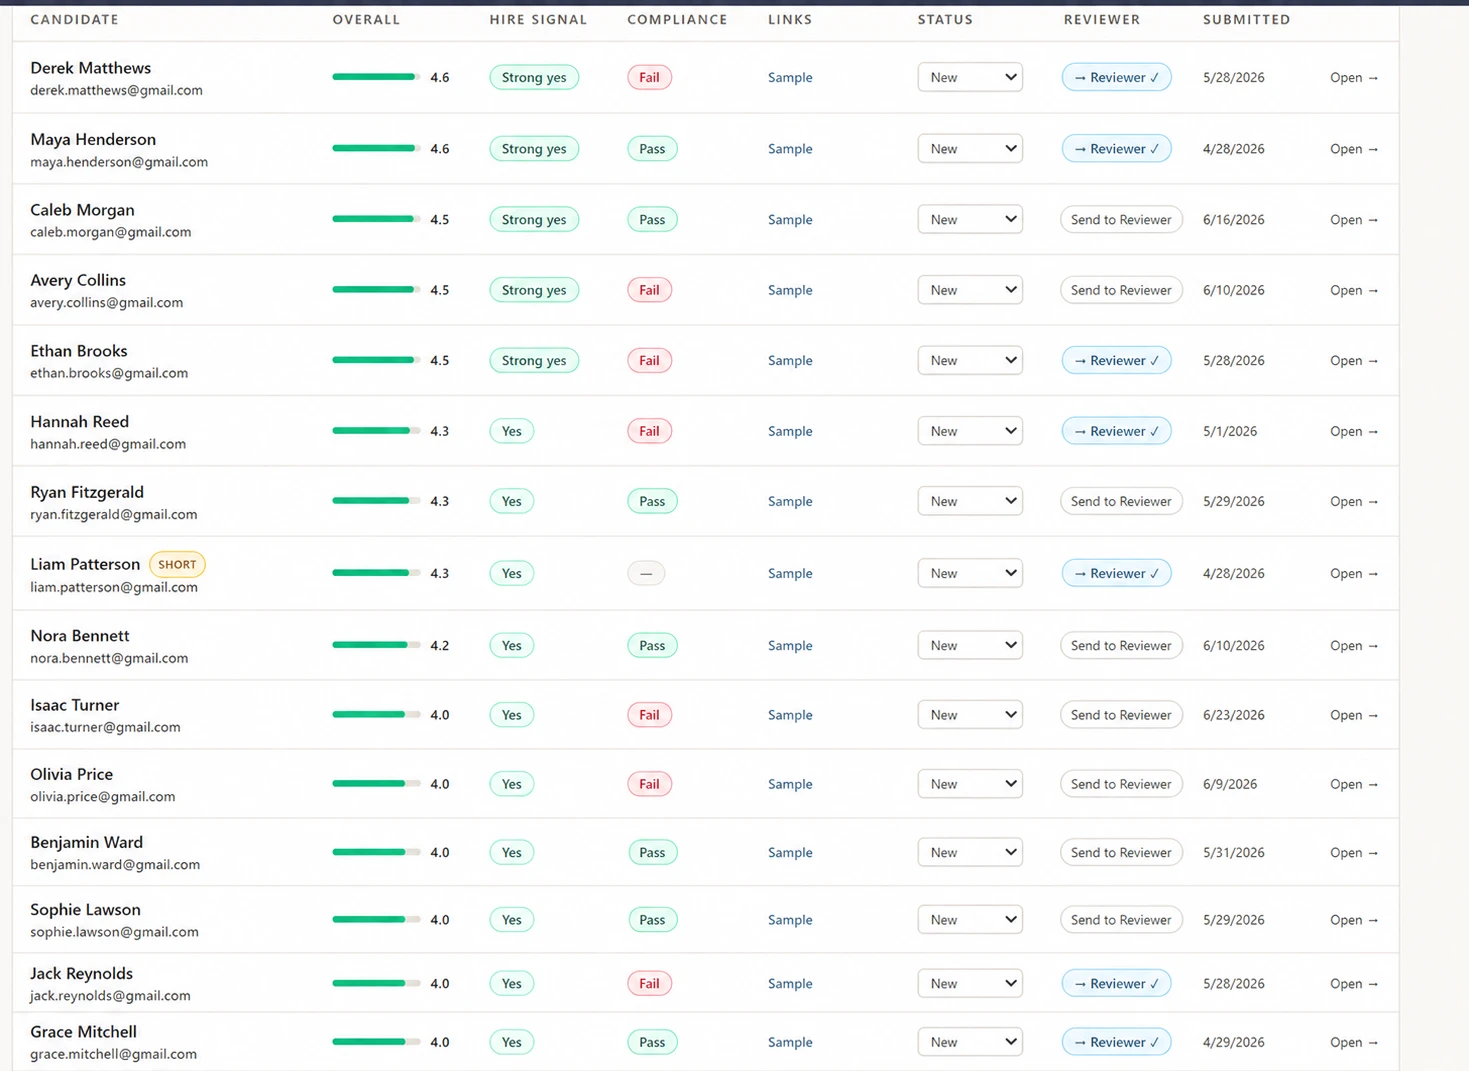Select Jack Reynolds' Fail compliance badge

pos(649,983)
